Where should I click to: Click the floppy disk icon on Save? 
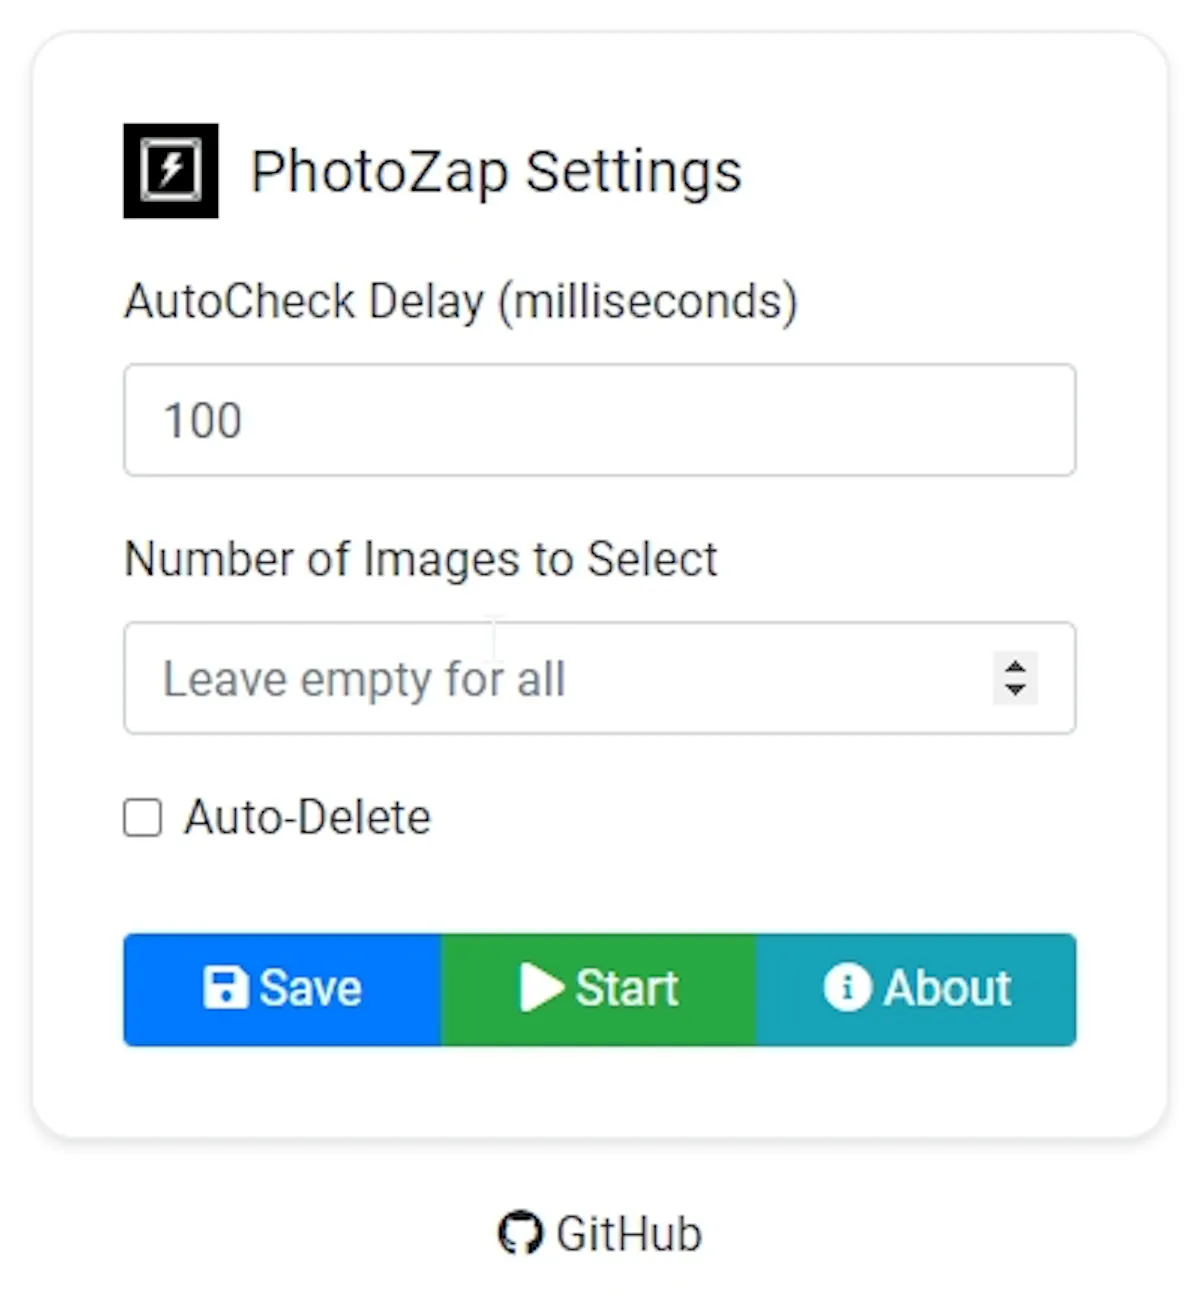(x=226, y=988)
